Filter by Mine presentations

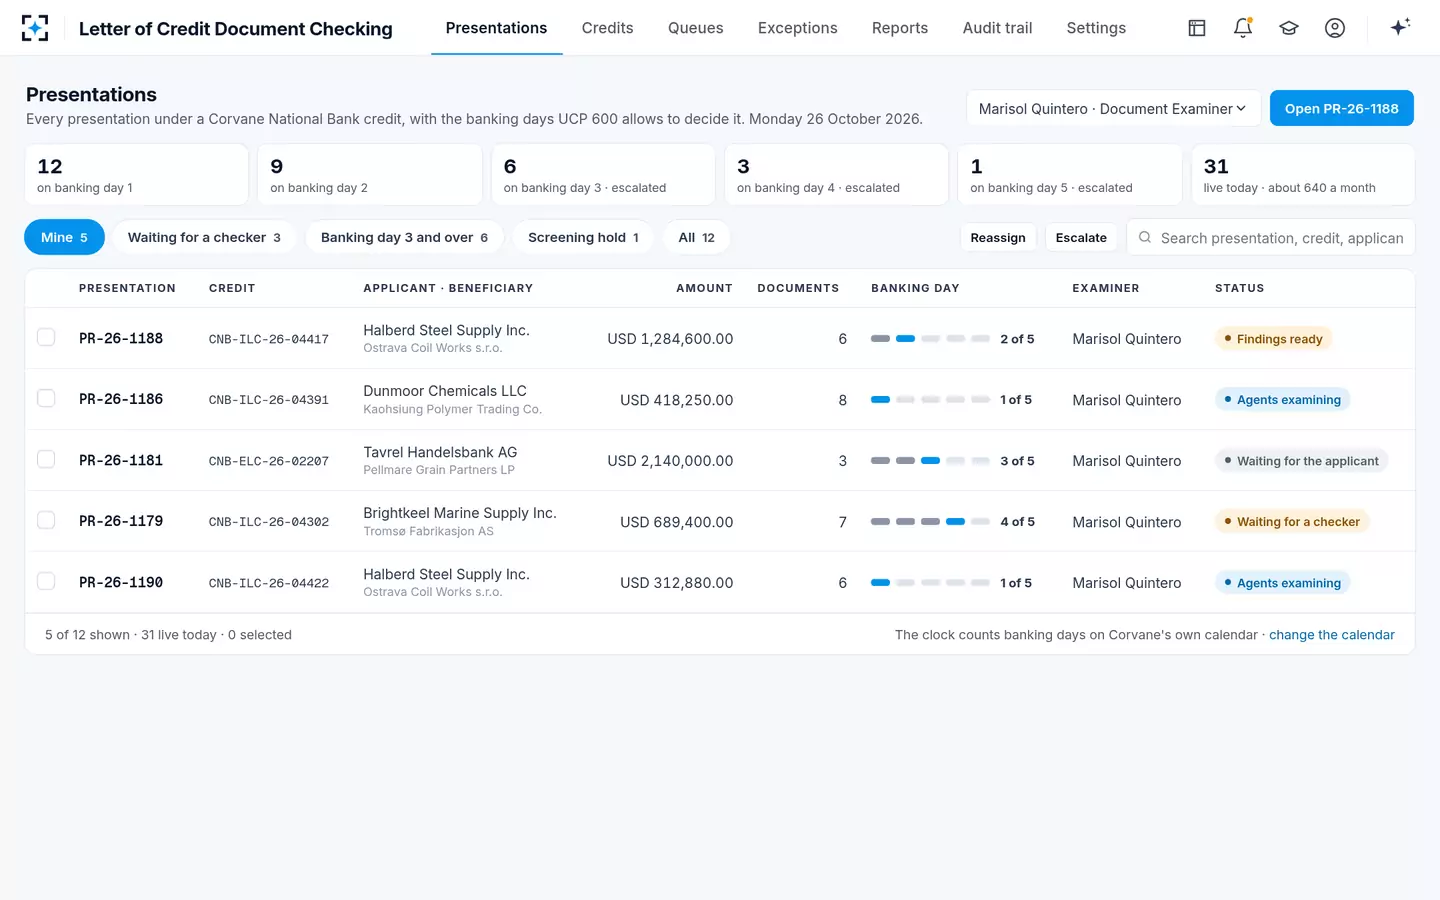point(64,237)
